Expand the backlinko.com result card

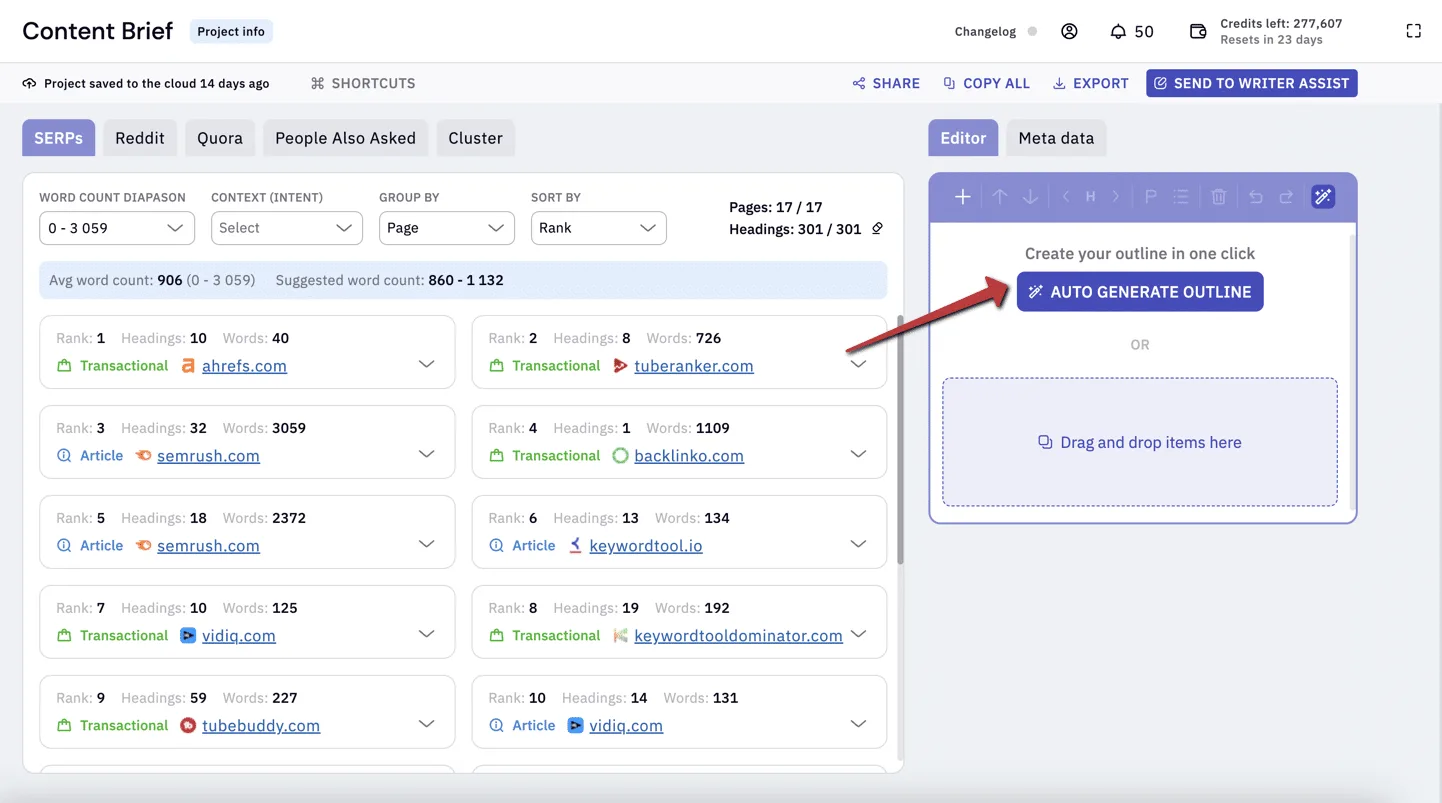(x=858, y=454)
